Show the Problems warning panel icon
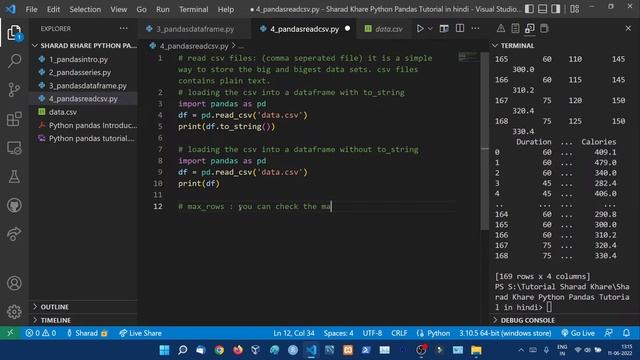The image size is (640, 360). click(500, 29)
